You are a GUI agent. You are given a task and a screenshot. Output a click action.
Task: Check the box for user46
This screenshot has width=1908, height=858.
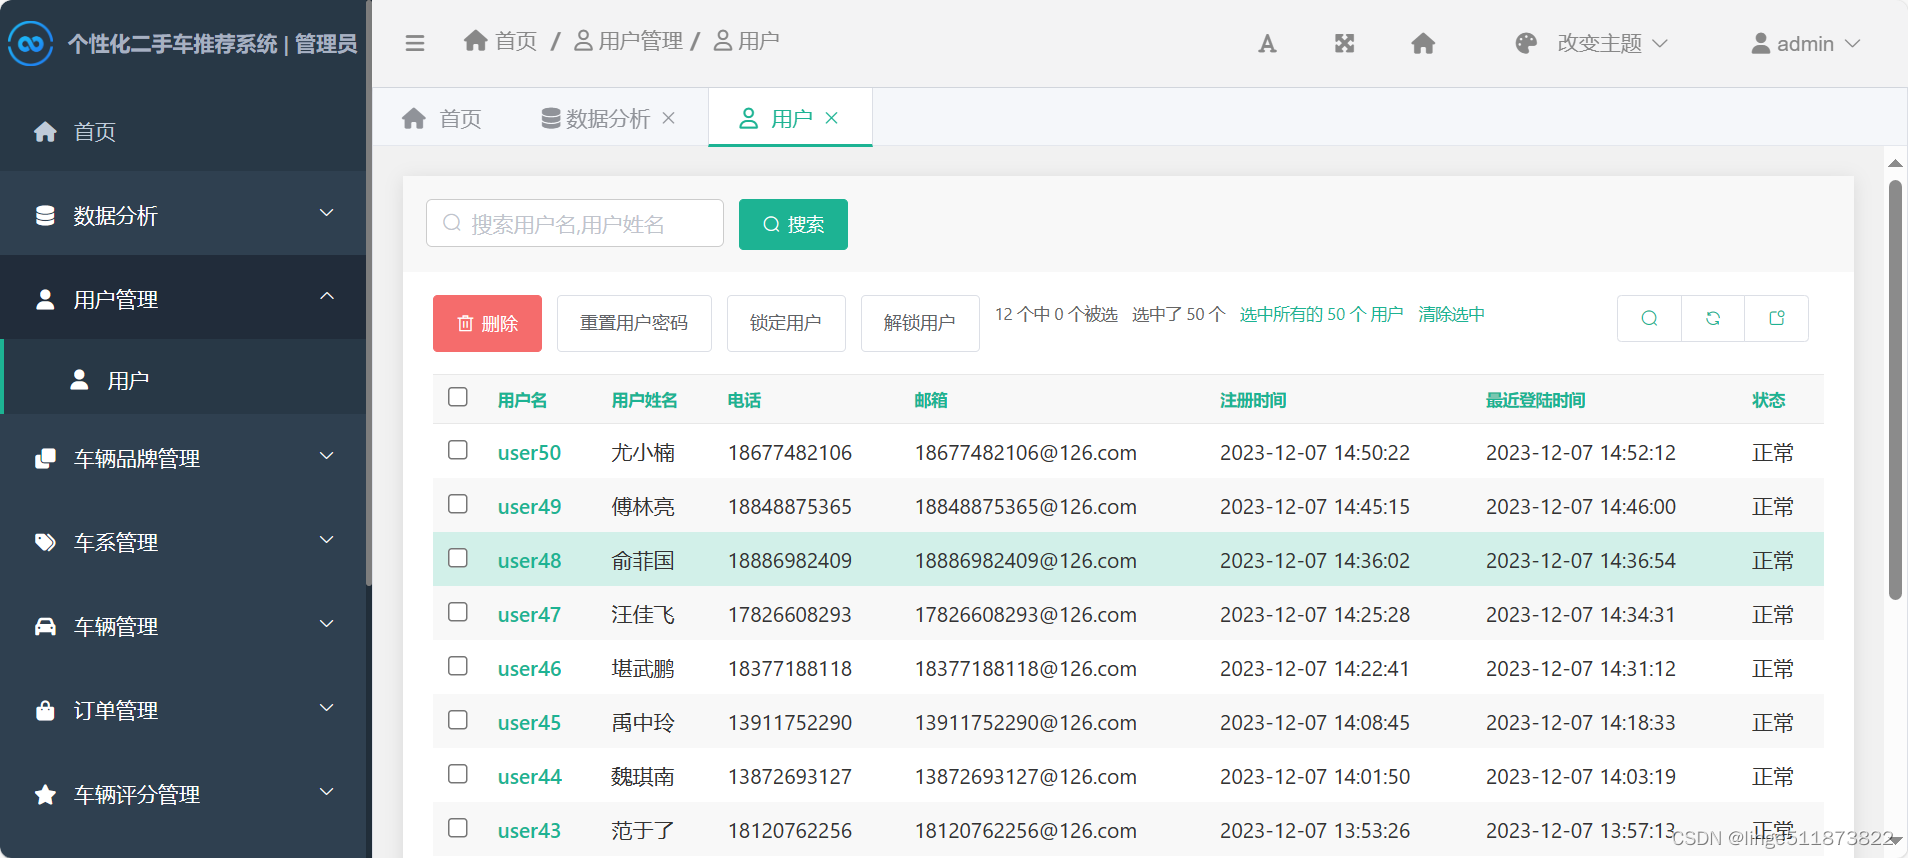pyautogui.click(x=458, y=666)
